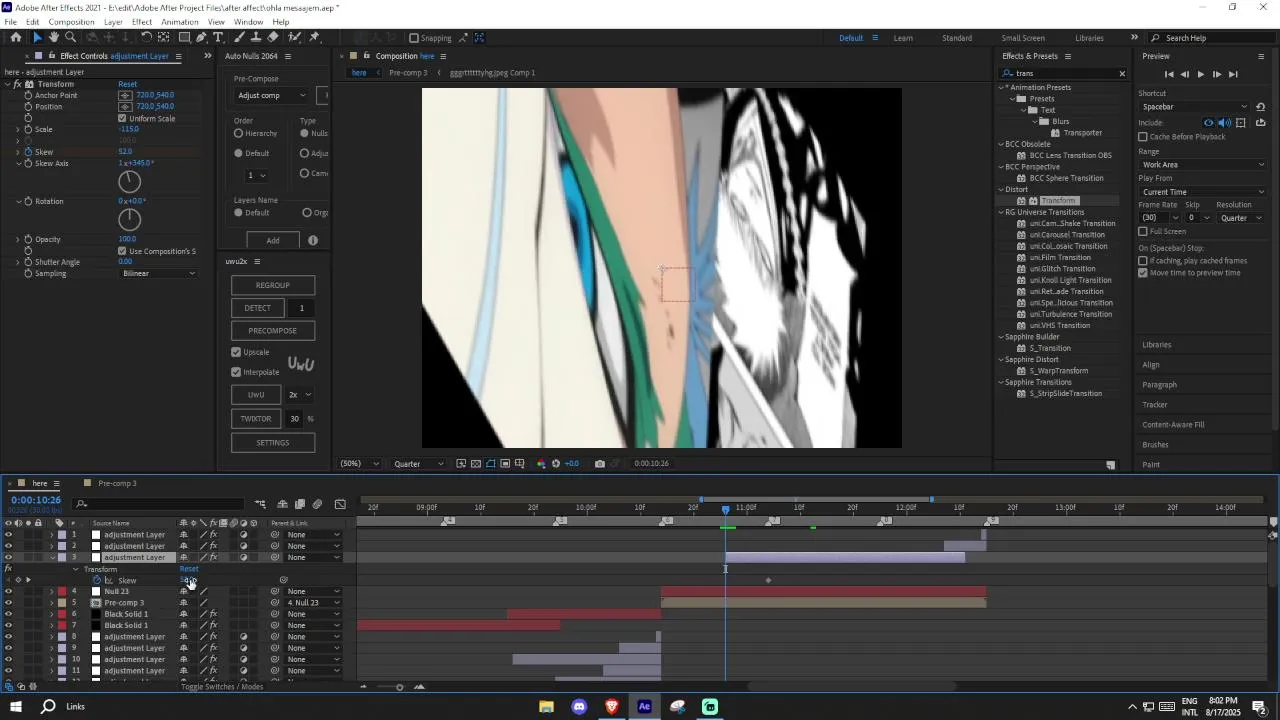
Task: Select the Clone Stamp tool
Action: pos(256,37)
